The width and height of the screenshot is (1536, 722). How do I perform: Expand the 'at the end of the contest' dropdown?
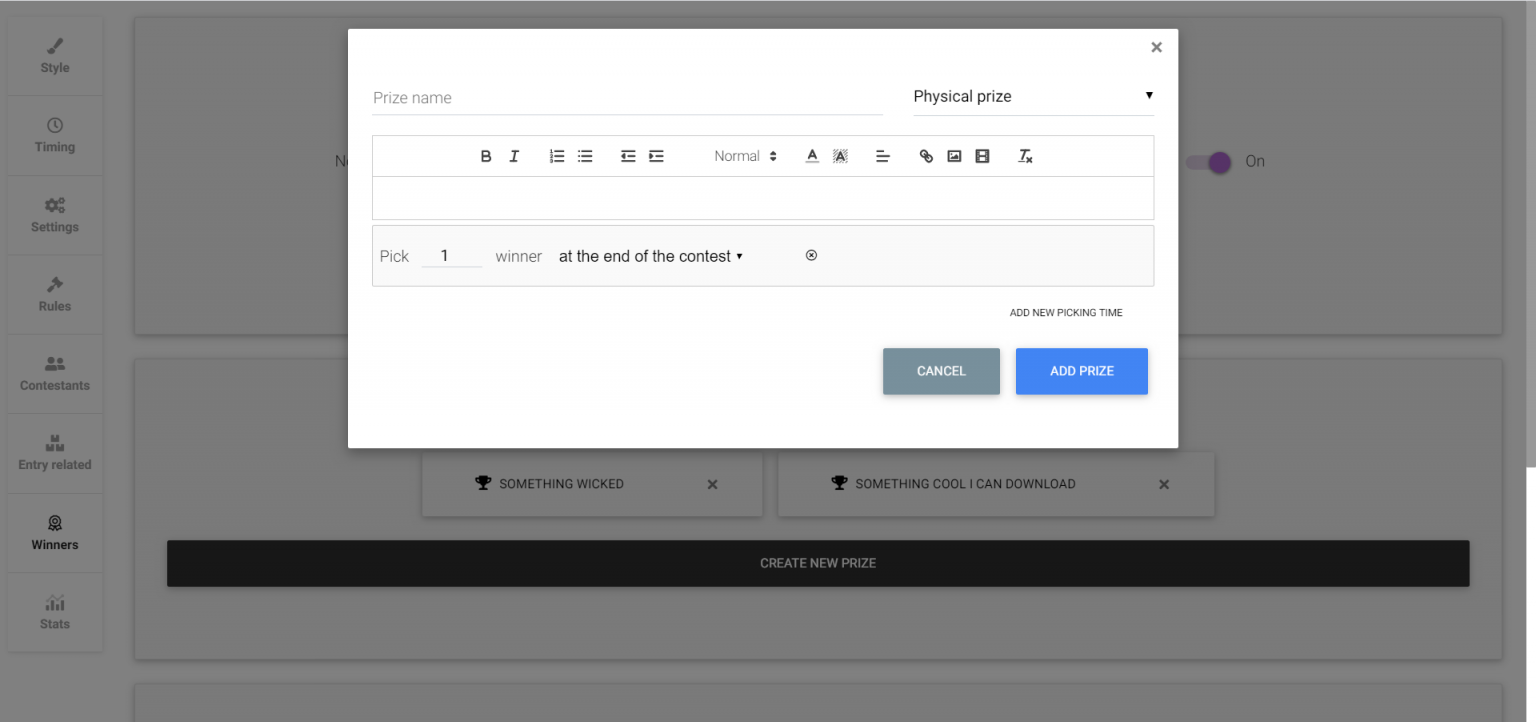point(651,256)
